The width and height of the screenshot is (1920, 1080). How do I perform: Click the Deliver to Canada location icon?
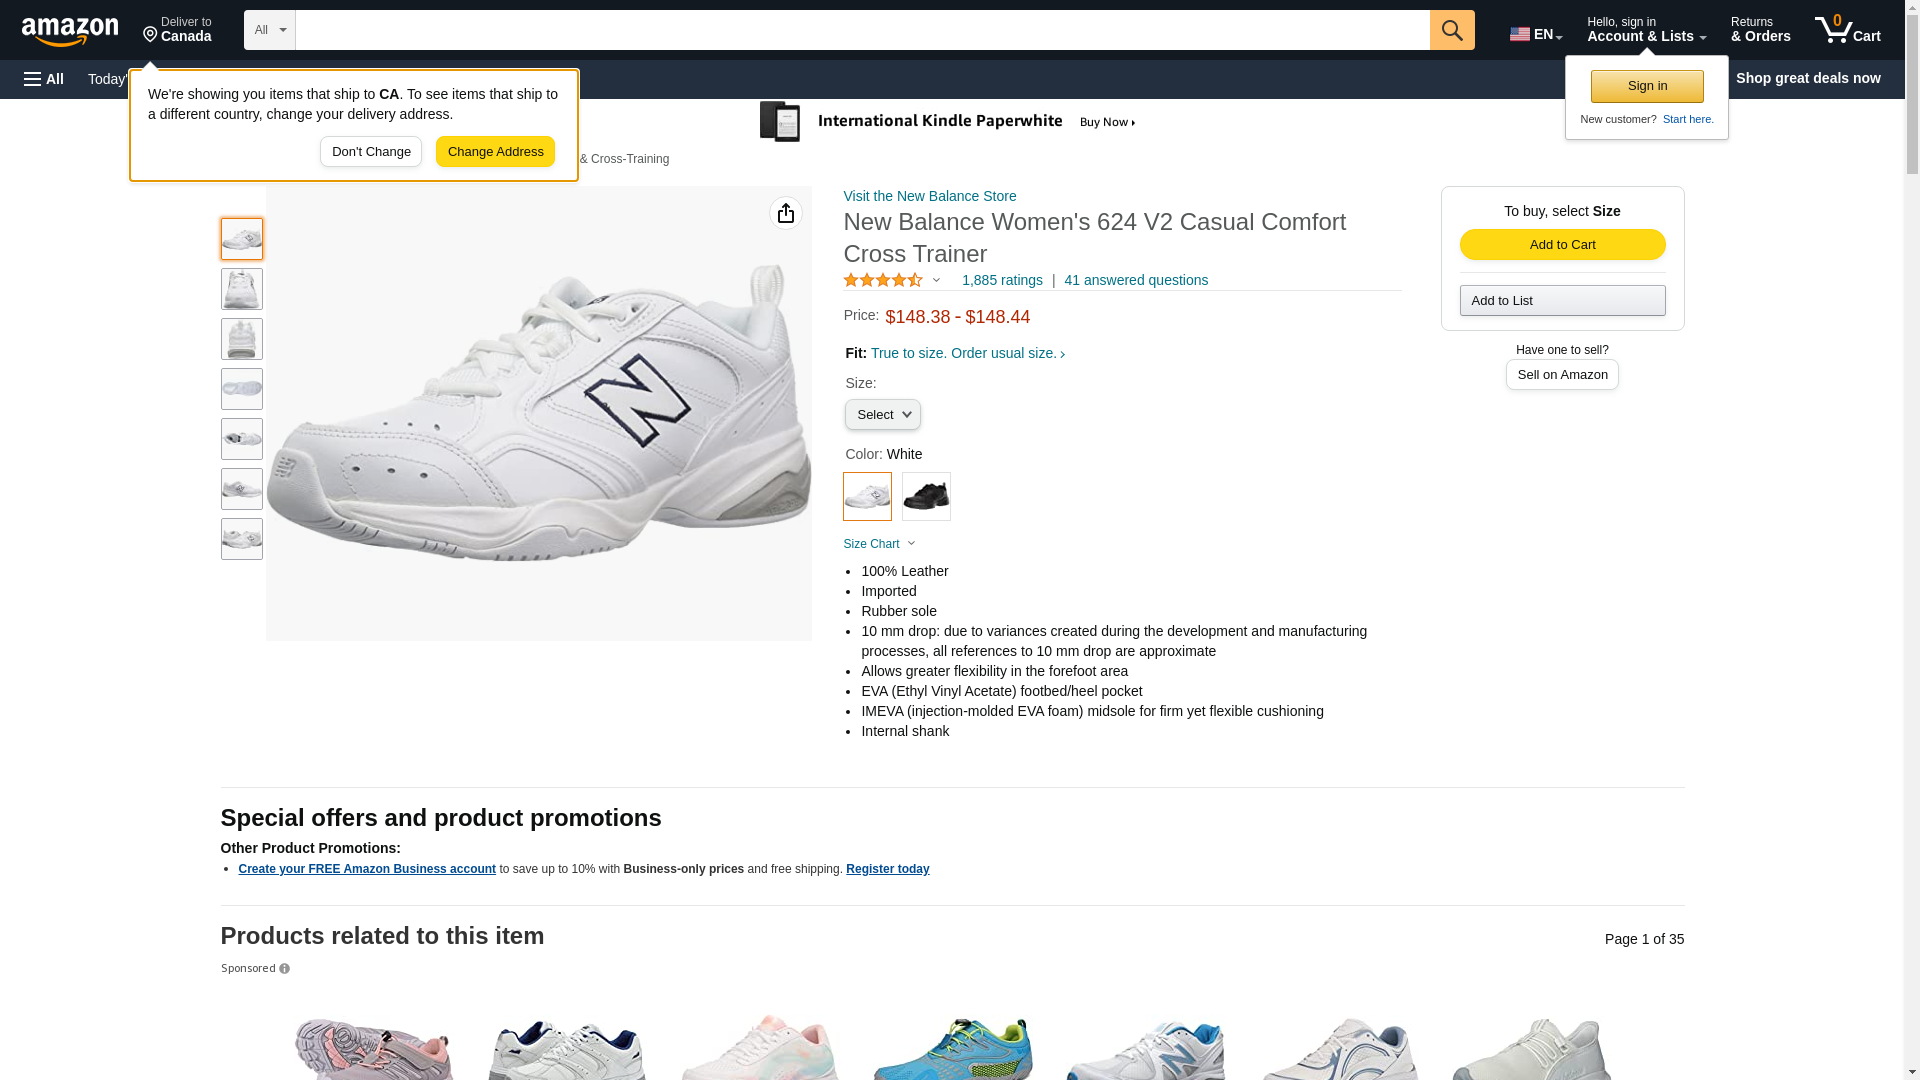click(x=151, y=35)
